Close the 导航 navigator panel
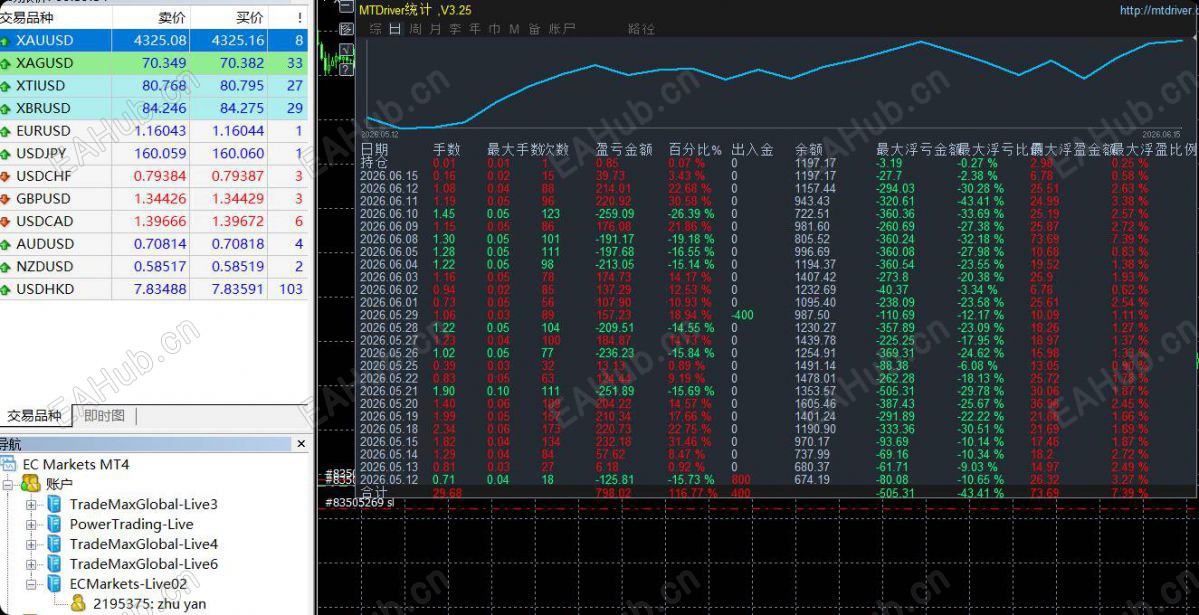The height and width of the screenshot is (615, 1199). [301, 444]
